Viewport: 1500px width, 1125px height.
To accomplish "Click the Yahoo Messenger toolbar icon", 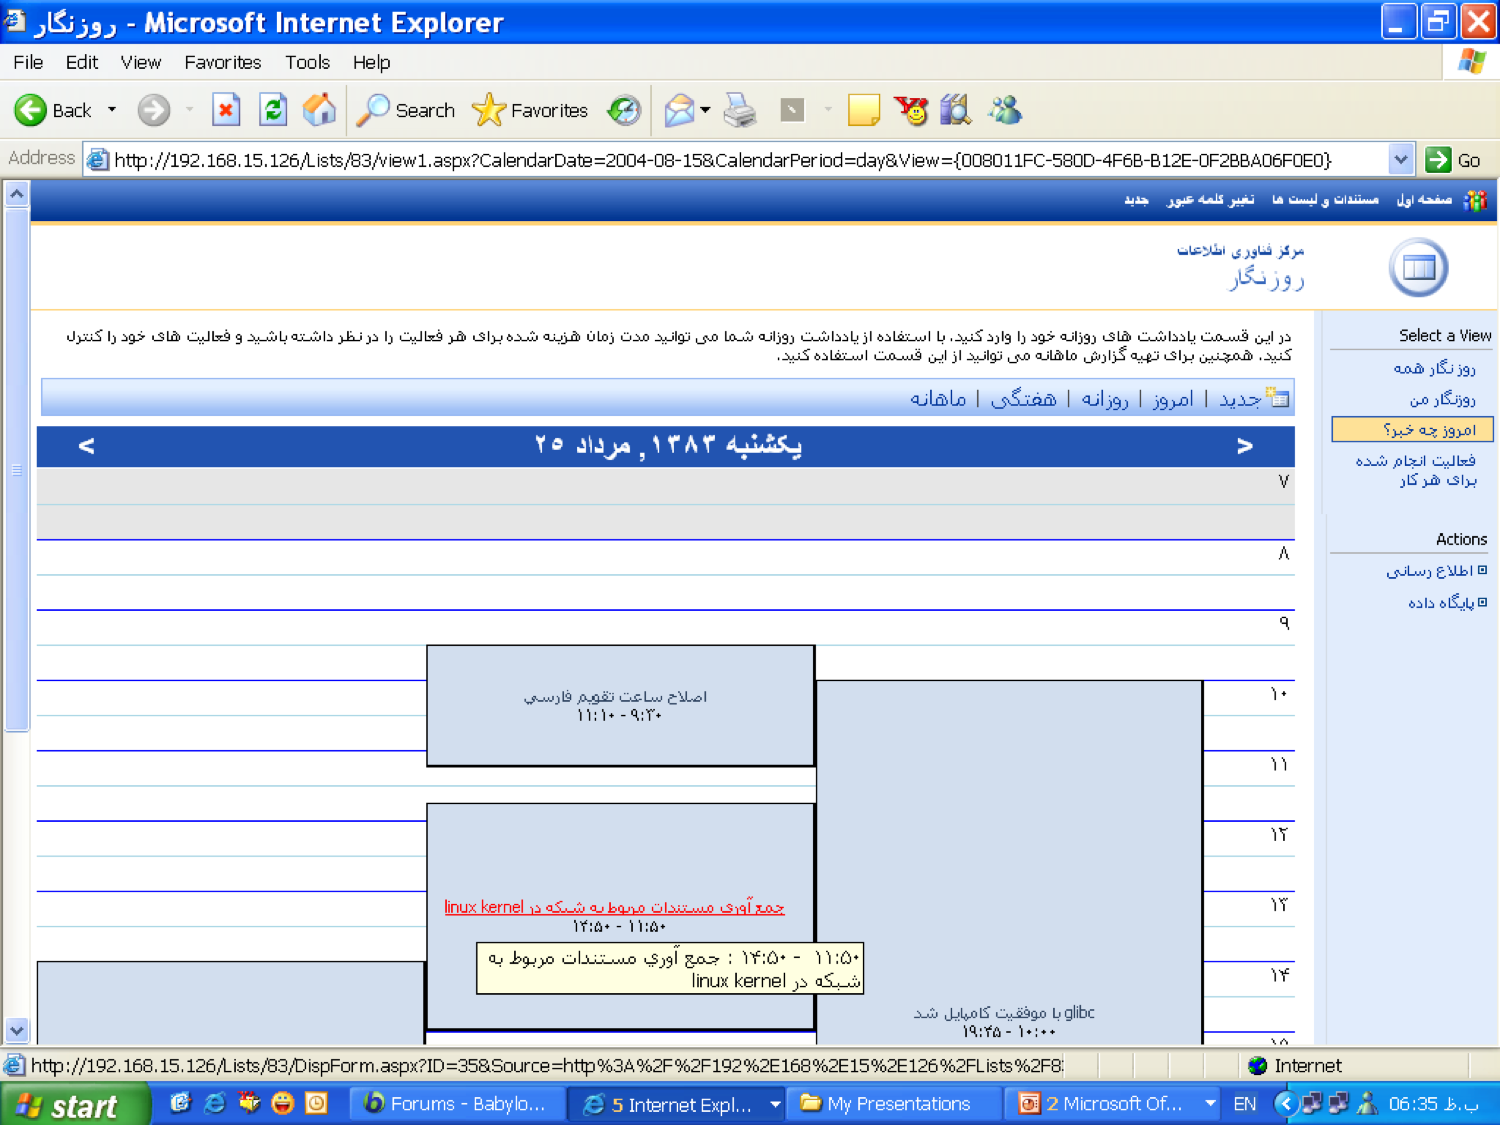I will pyautogui.click(x=911, y=110).
